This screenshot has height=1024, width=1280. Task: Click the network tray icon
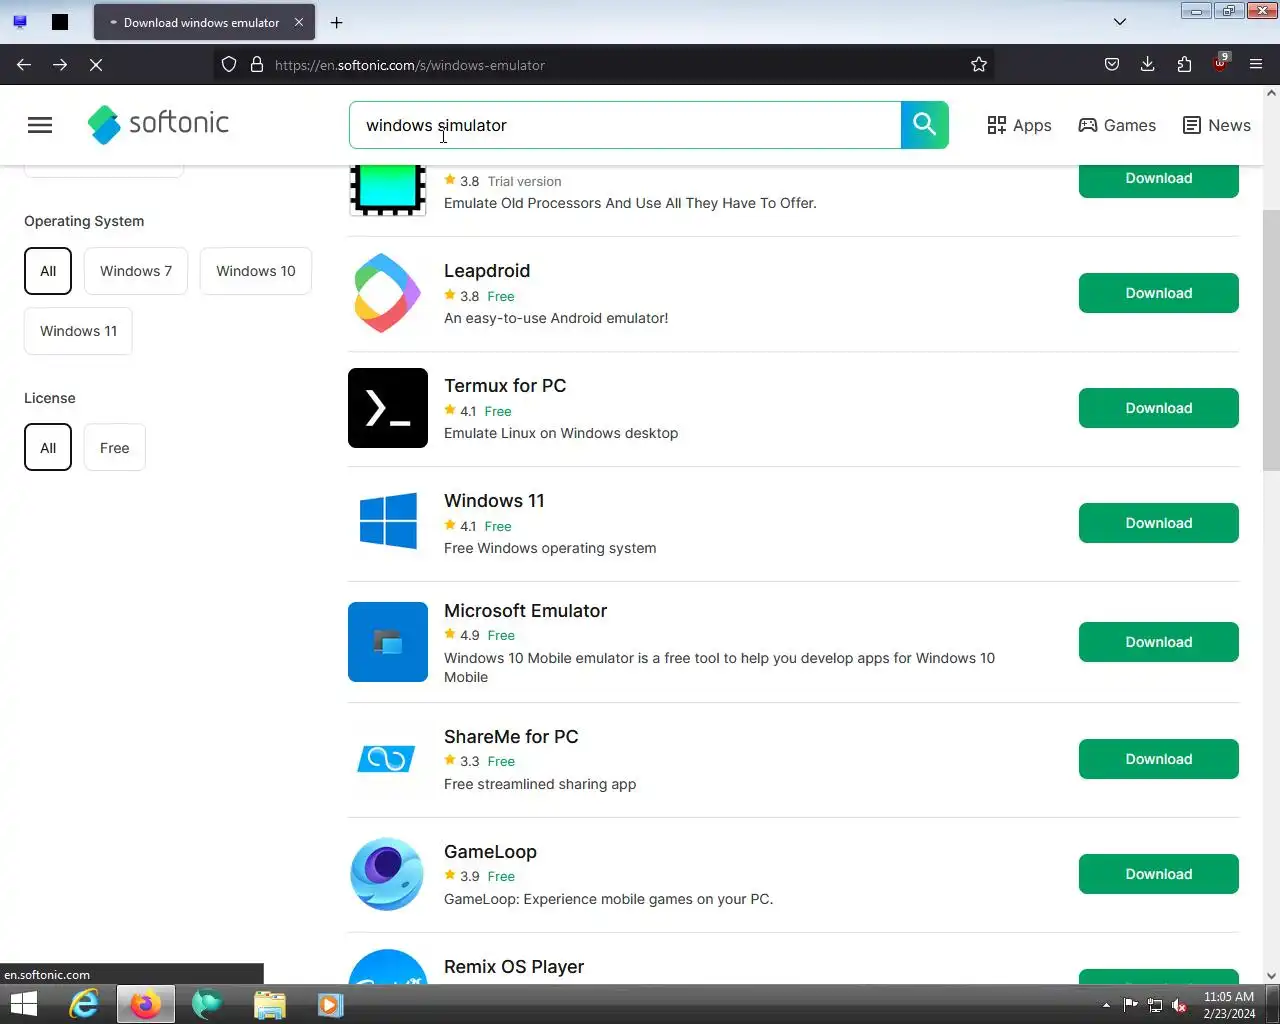pyautogui.click(x=1155, y=1005)
